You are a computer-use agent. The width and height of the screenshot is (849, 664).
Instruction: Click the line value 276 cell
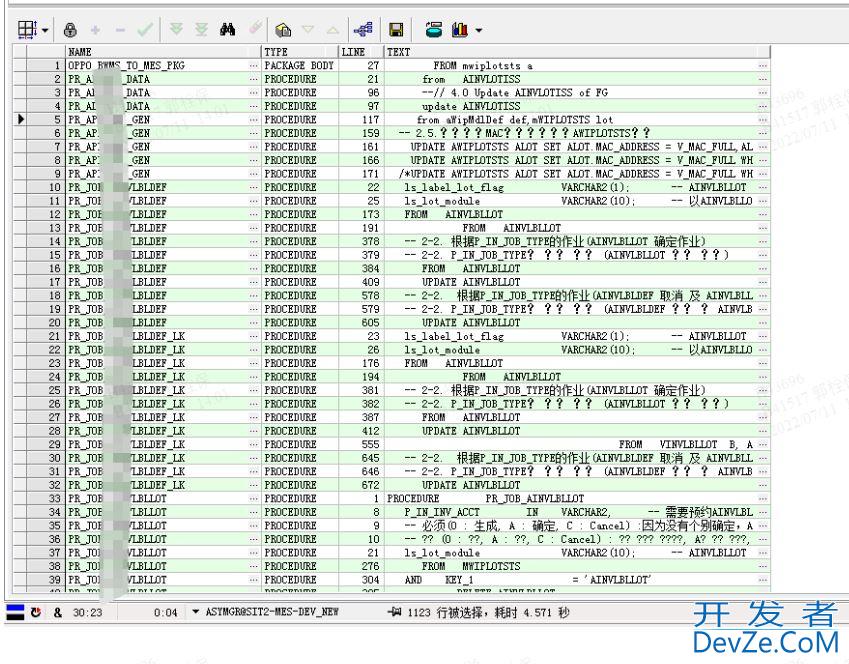(x=361, y=566)
